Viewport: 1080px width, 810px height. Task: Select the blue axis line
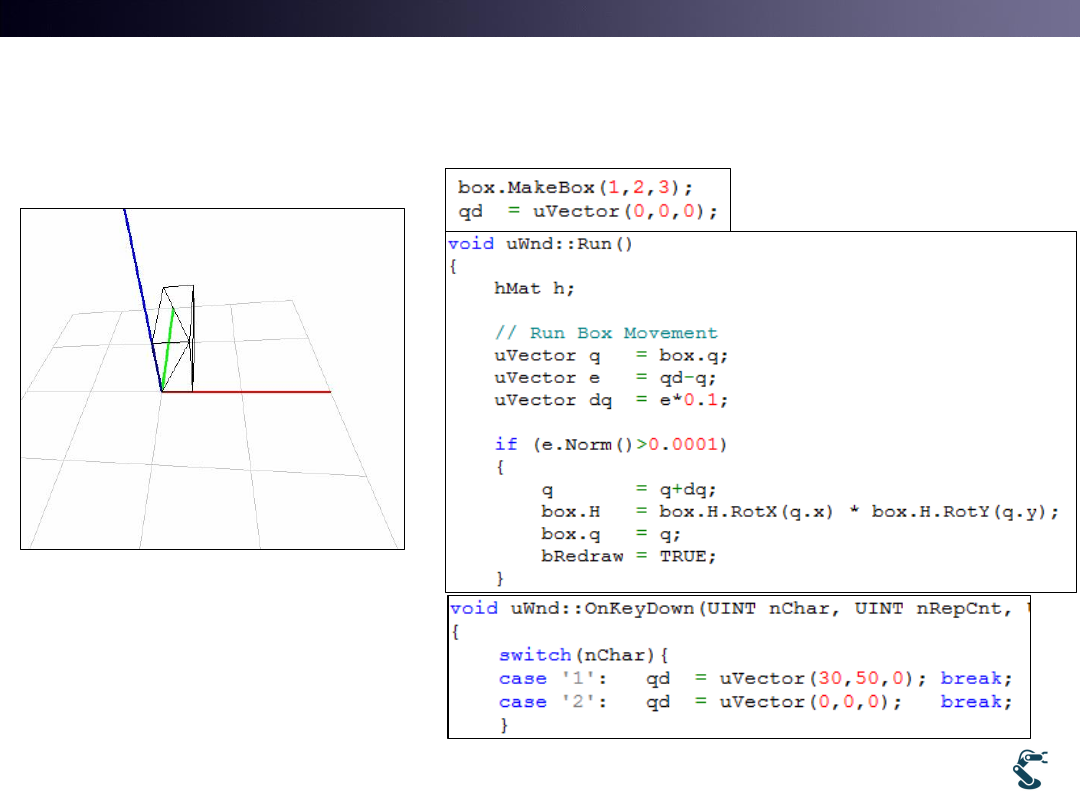tap(140, 290)
